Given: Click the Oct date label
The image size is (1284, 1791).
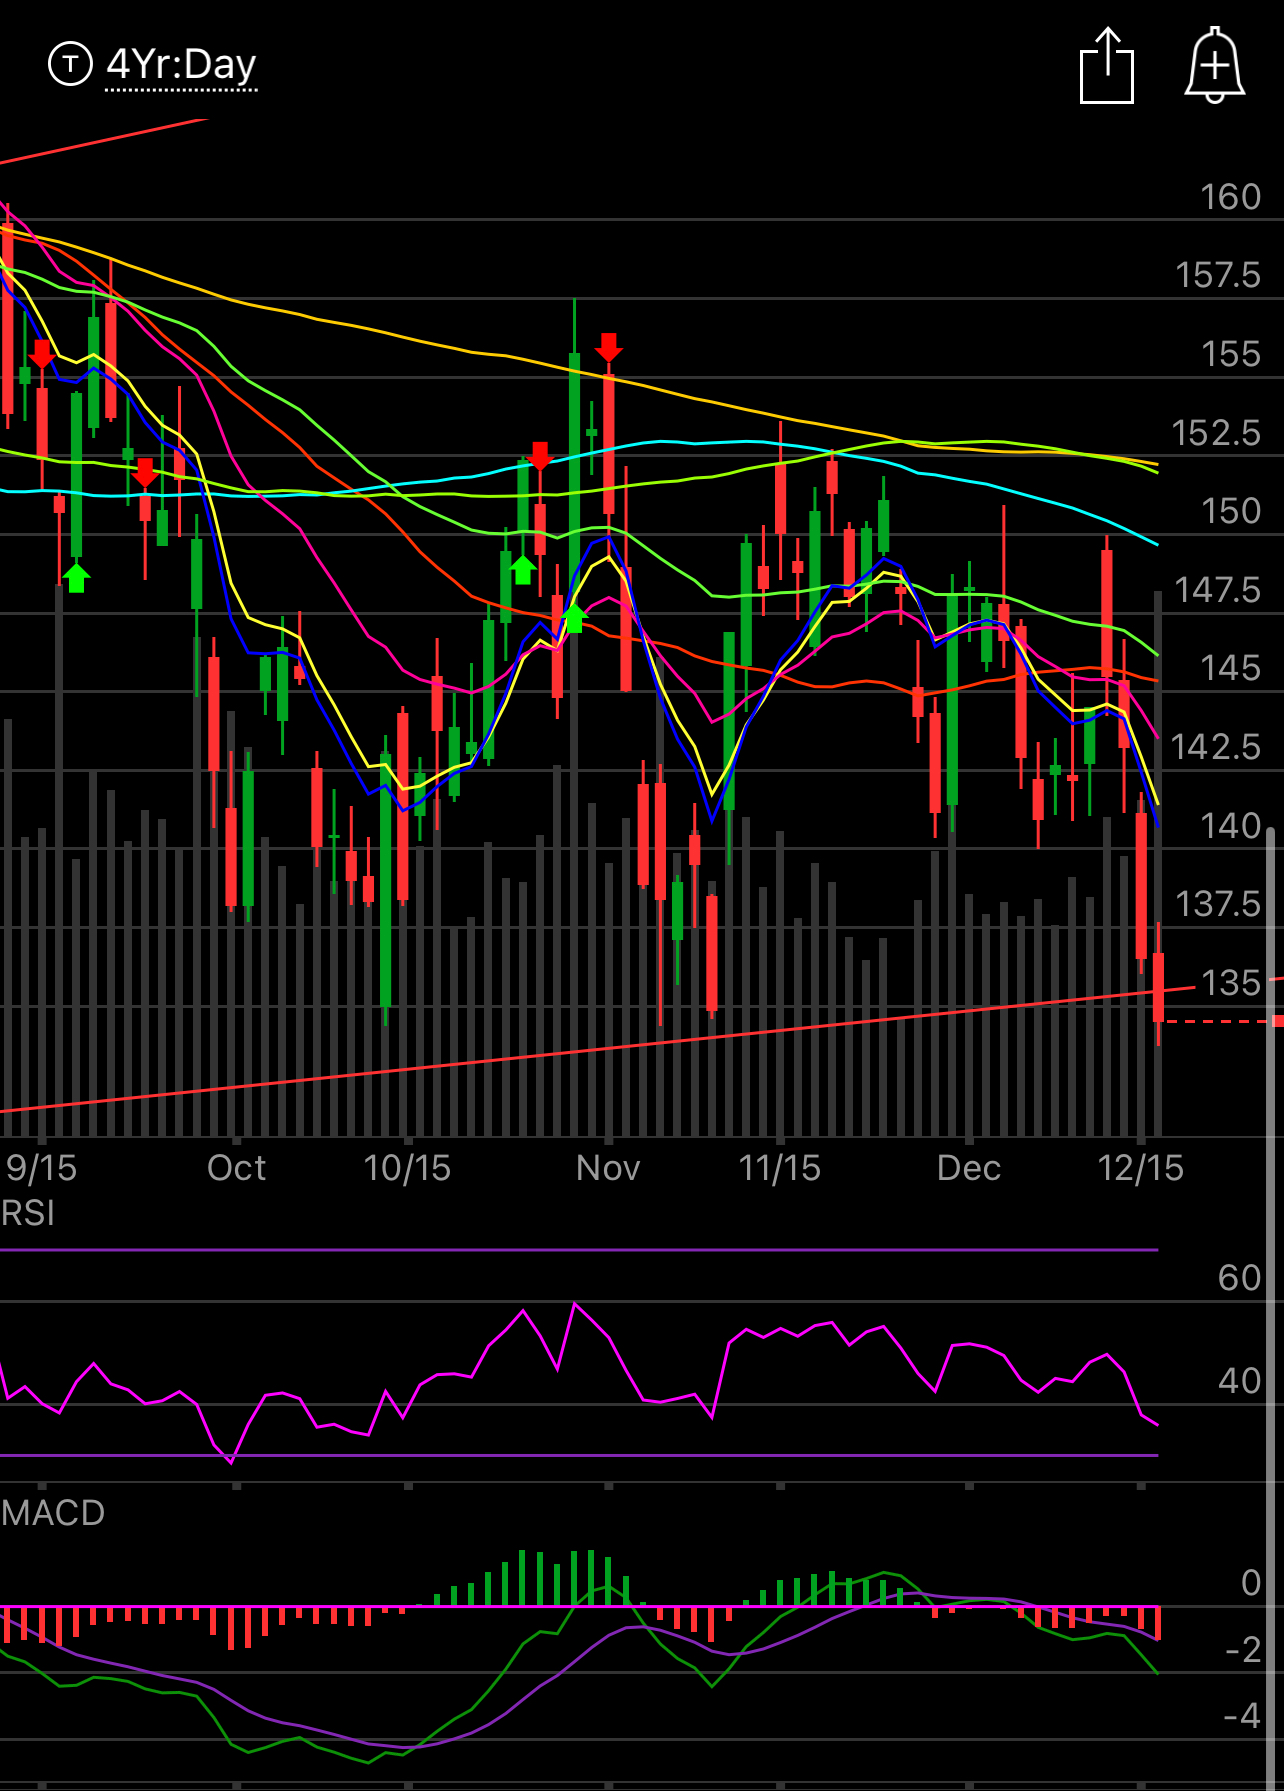Looking at the screenshot, I should pos(236,1168).
